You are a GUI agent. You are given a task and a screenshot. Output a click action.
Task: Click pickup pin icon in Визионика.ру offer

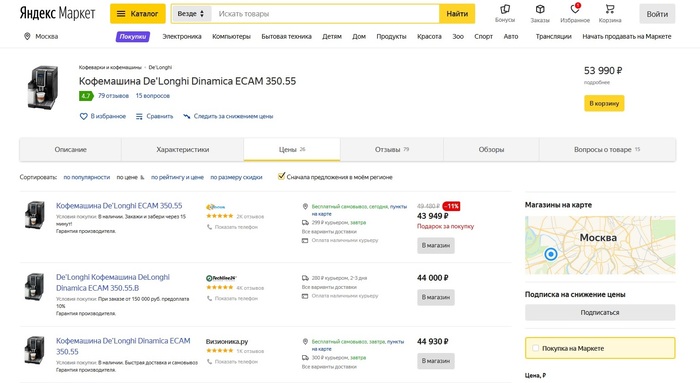305,341
